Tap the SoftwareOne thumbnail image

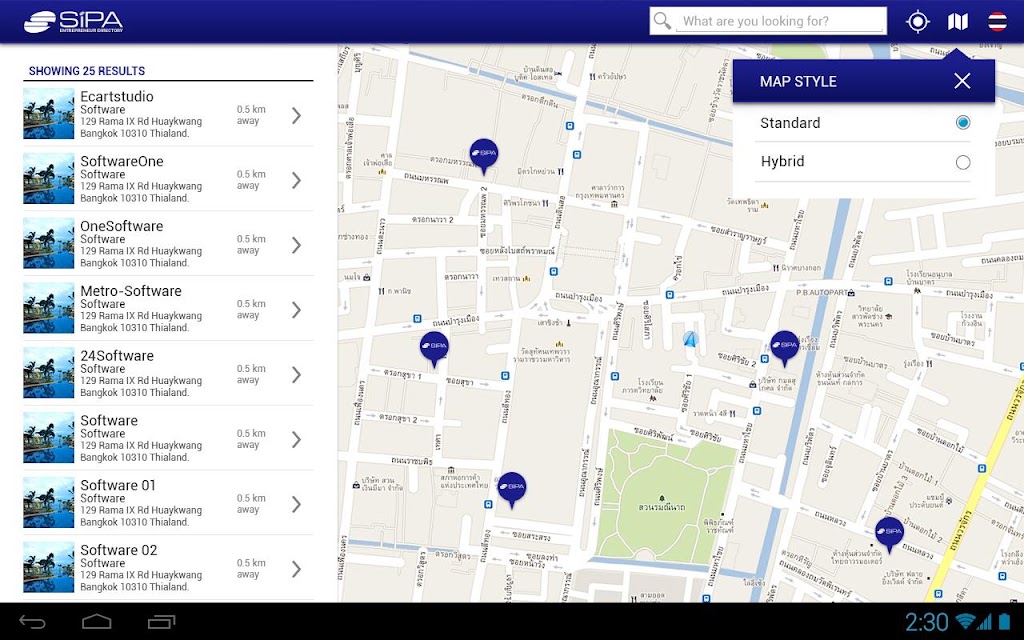(49, 178)
